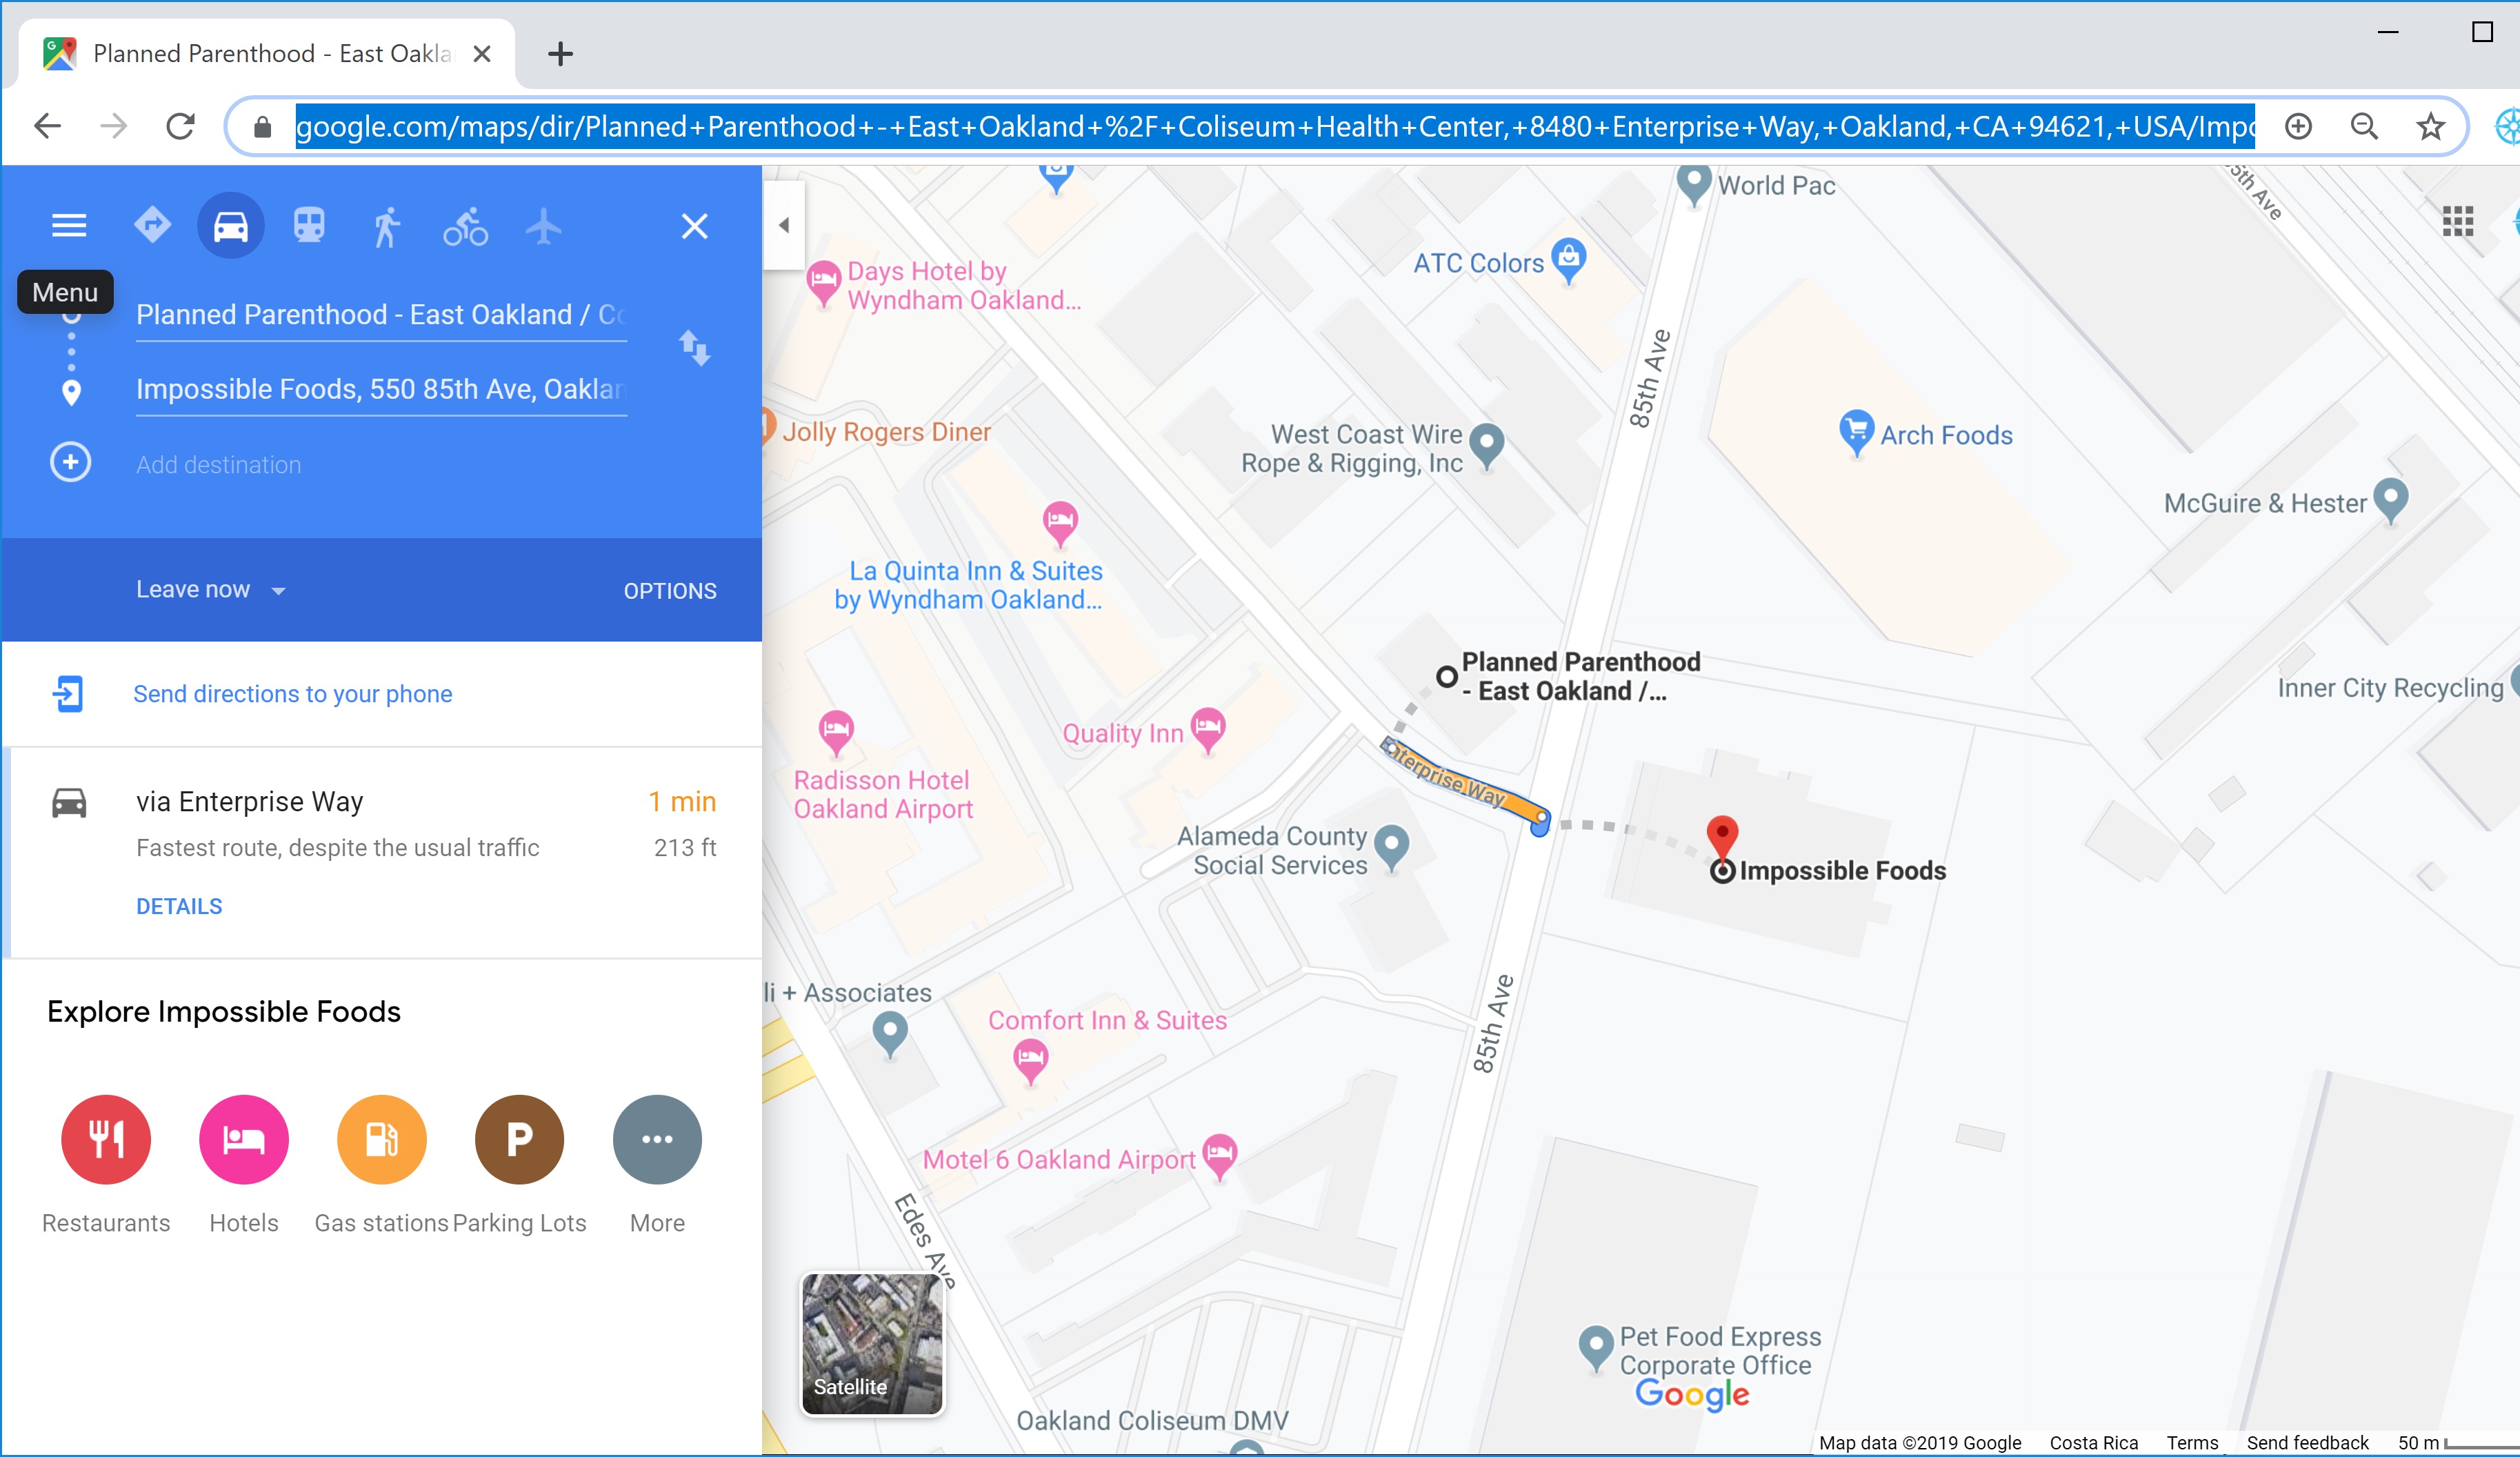Click the Comfort Inn & Suites marker

click(1030, 1062)
